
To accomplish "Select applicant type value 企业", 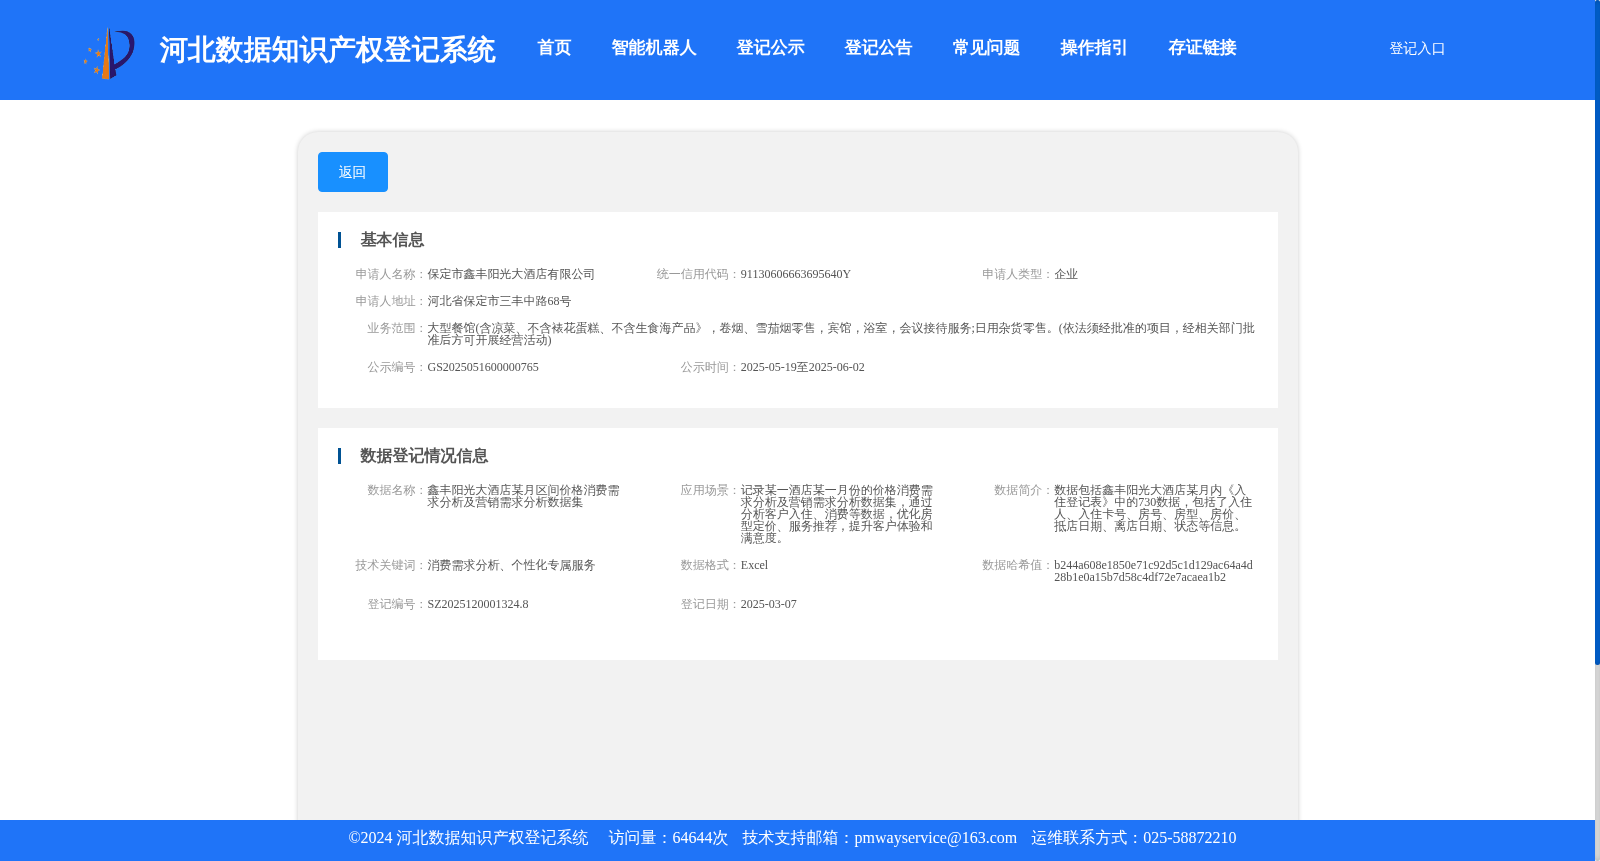I will tap(1066, 274).
